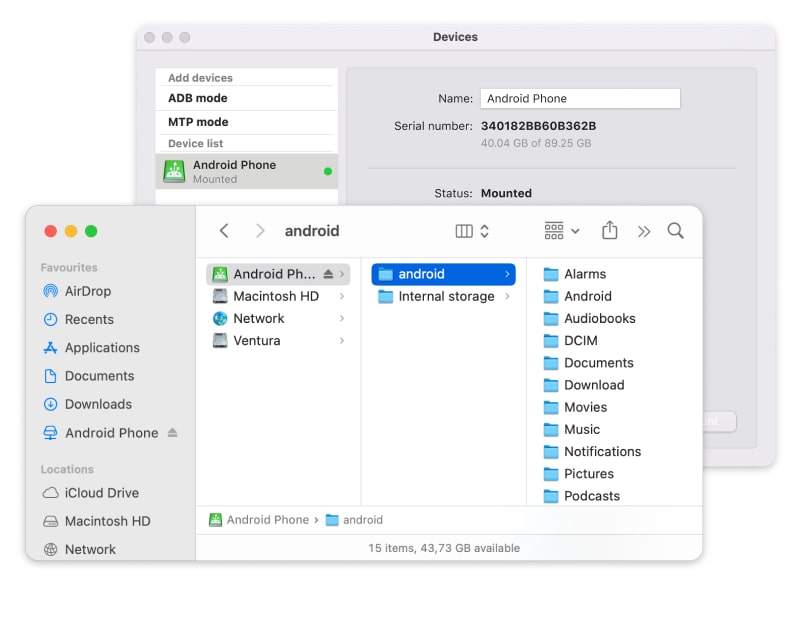The width and height of the screenshot is (800, 620).
Task: Click the serial number 340182BB60B362B
Action: pos(538,126)
